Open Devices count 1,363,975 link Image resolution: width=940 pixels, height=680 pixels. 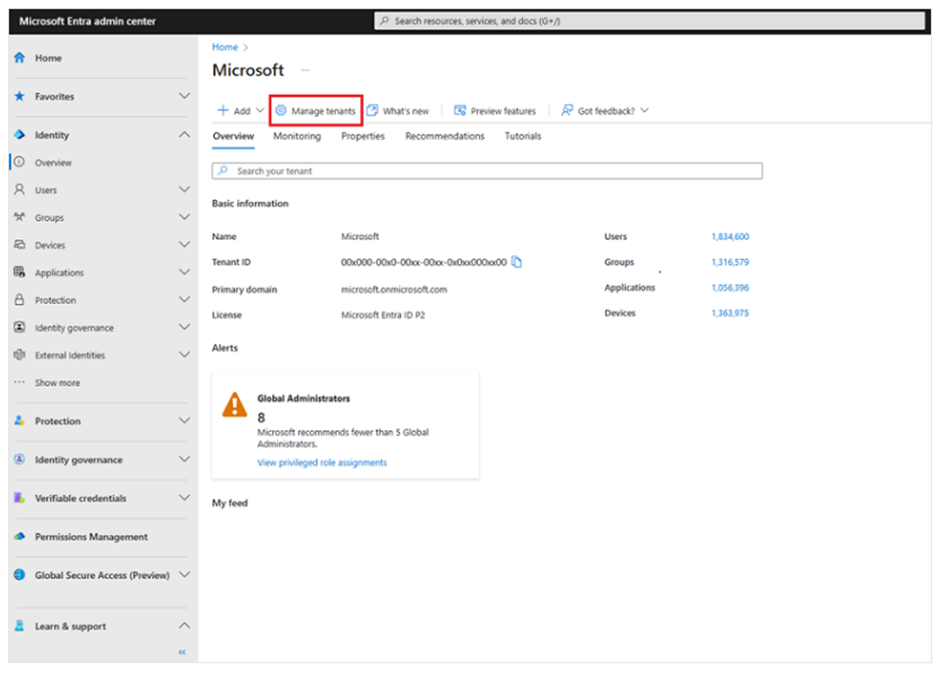click(x=730, y=313)
